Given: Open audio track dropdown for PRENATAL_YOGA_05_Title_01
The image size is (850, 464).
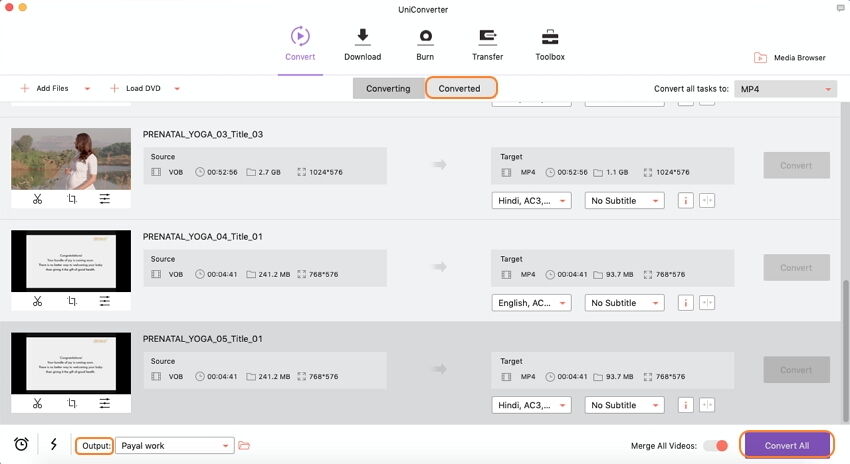Looking at the screenshot, I should tap(531, 405).
